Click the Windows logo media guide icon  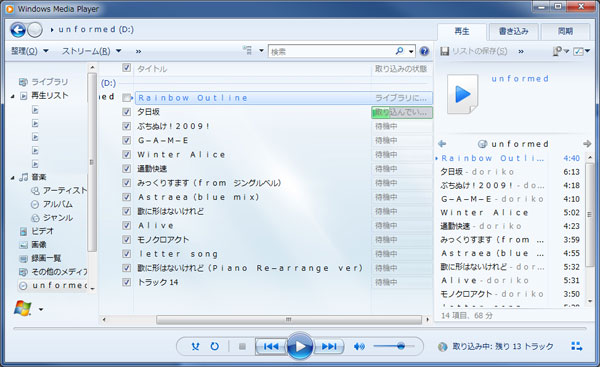(x=23, y=308)
